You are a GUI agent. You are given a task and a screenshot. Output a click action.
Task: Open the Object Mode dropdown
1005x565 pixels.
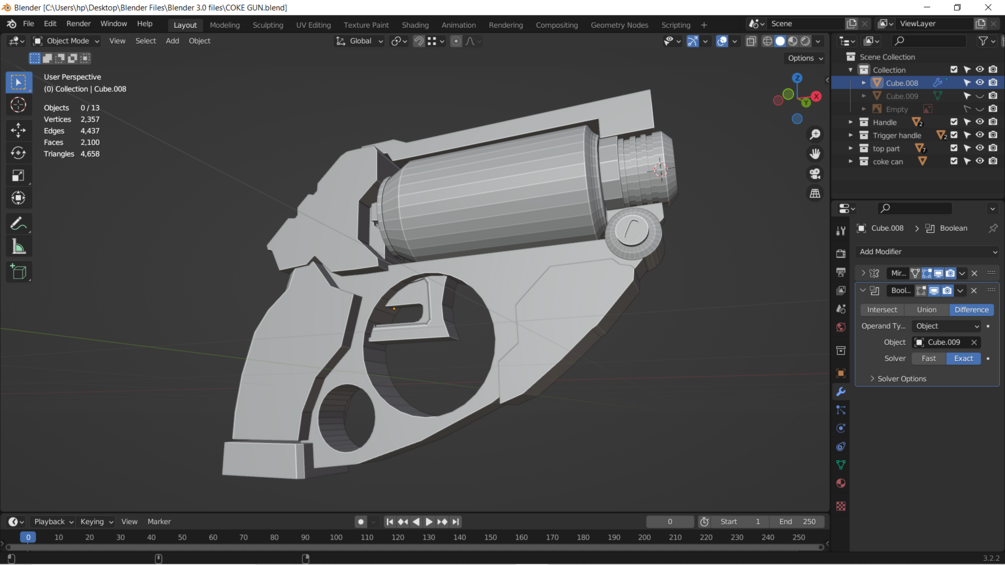tap(67, 41)
